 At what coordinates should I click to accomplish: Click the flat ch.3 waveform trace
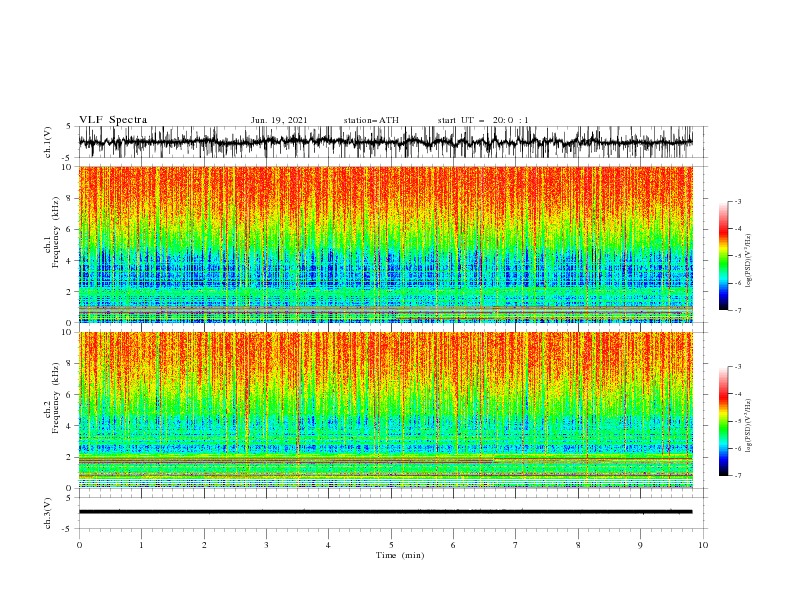coord(385,512)
